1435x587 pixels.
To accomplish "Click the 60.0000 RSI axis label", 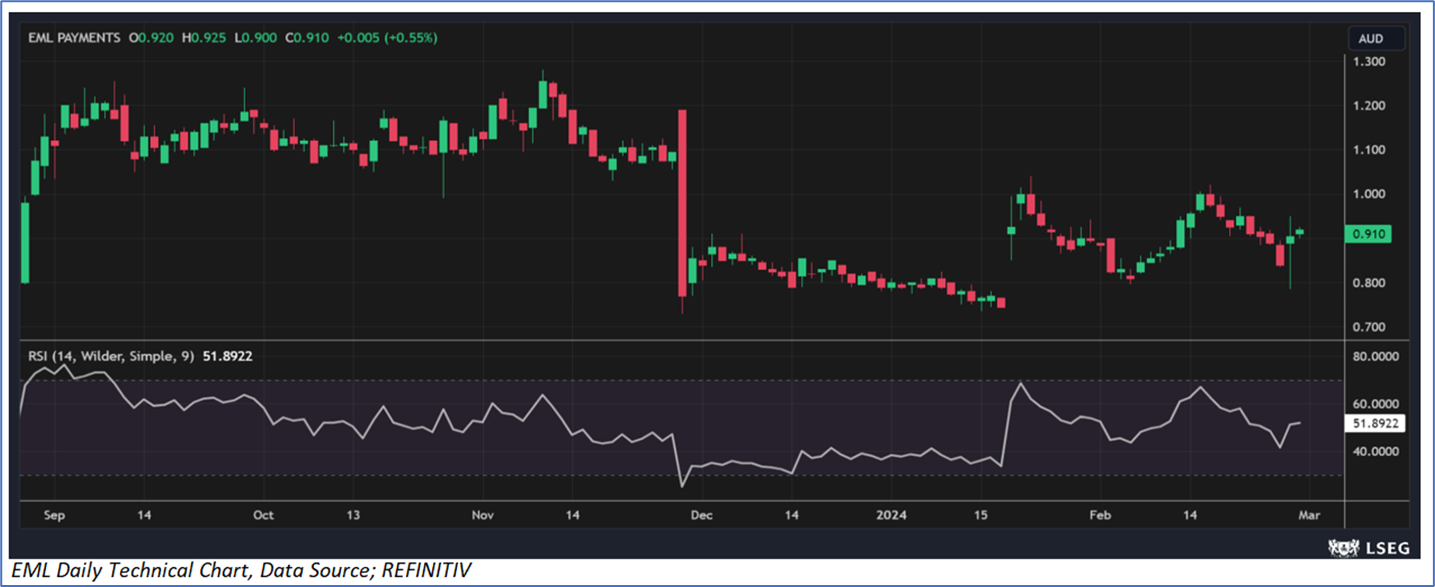I will (x=1376, y=404).
